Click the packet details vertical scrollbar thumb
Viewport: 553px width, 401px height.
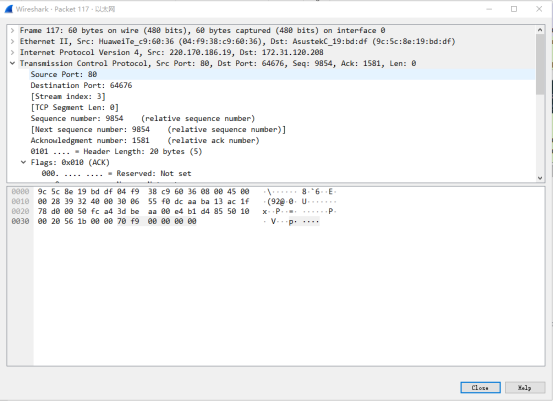[x=540, y=64]
